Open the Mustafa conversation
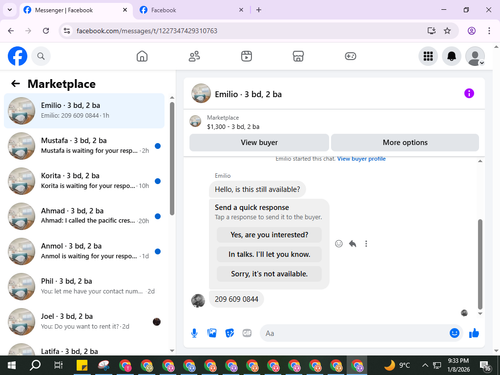 click(84, 146)
